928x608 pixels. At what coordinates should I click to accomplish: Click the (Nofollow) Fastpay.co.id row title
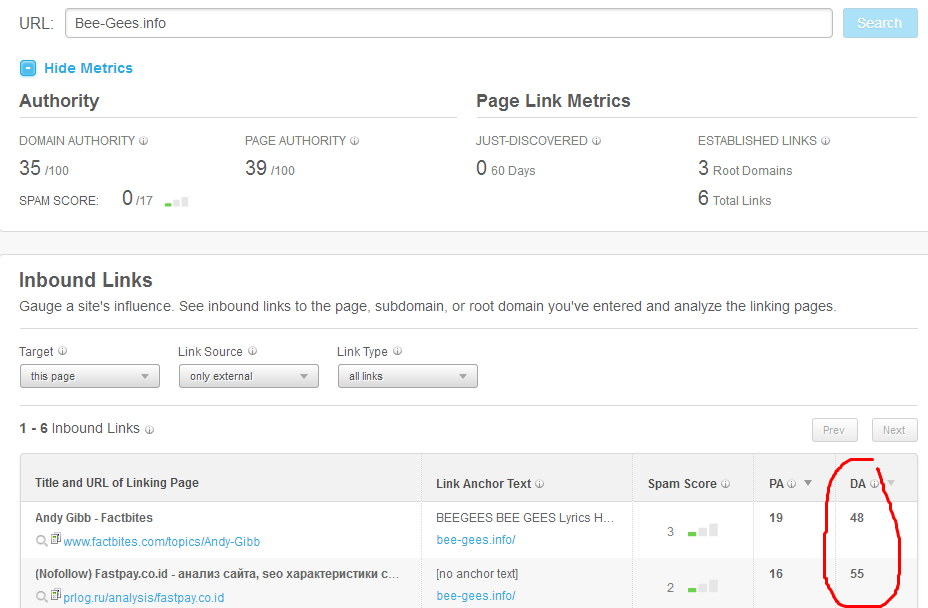pyautogui.click(x=217, y=574)
